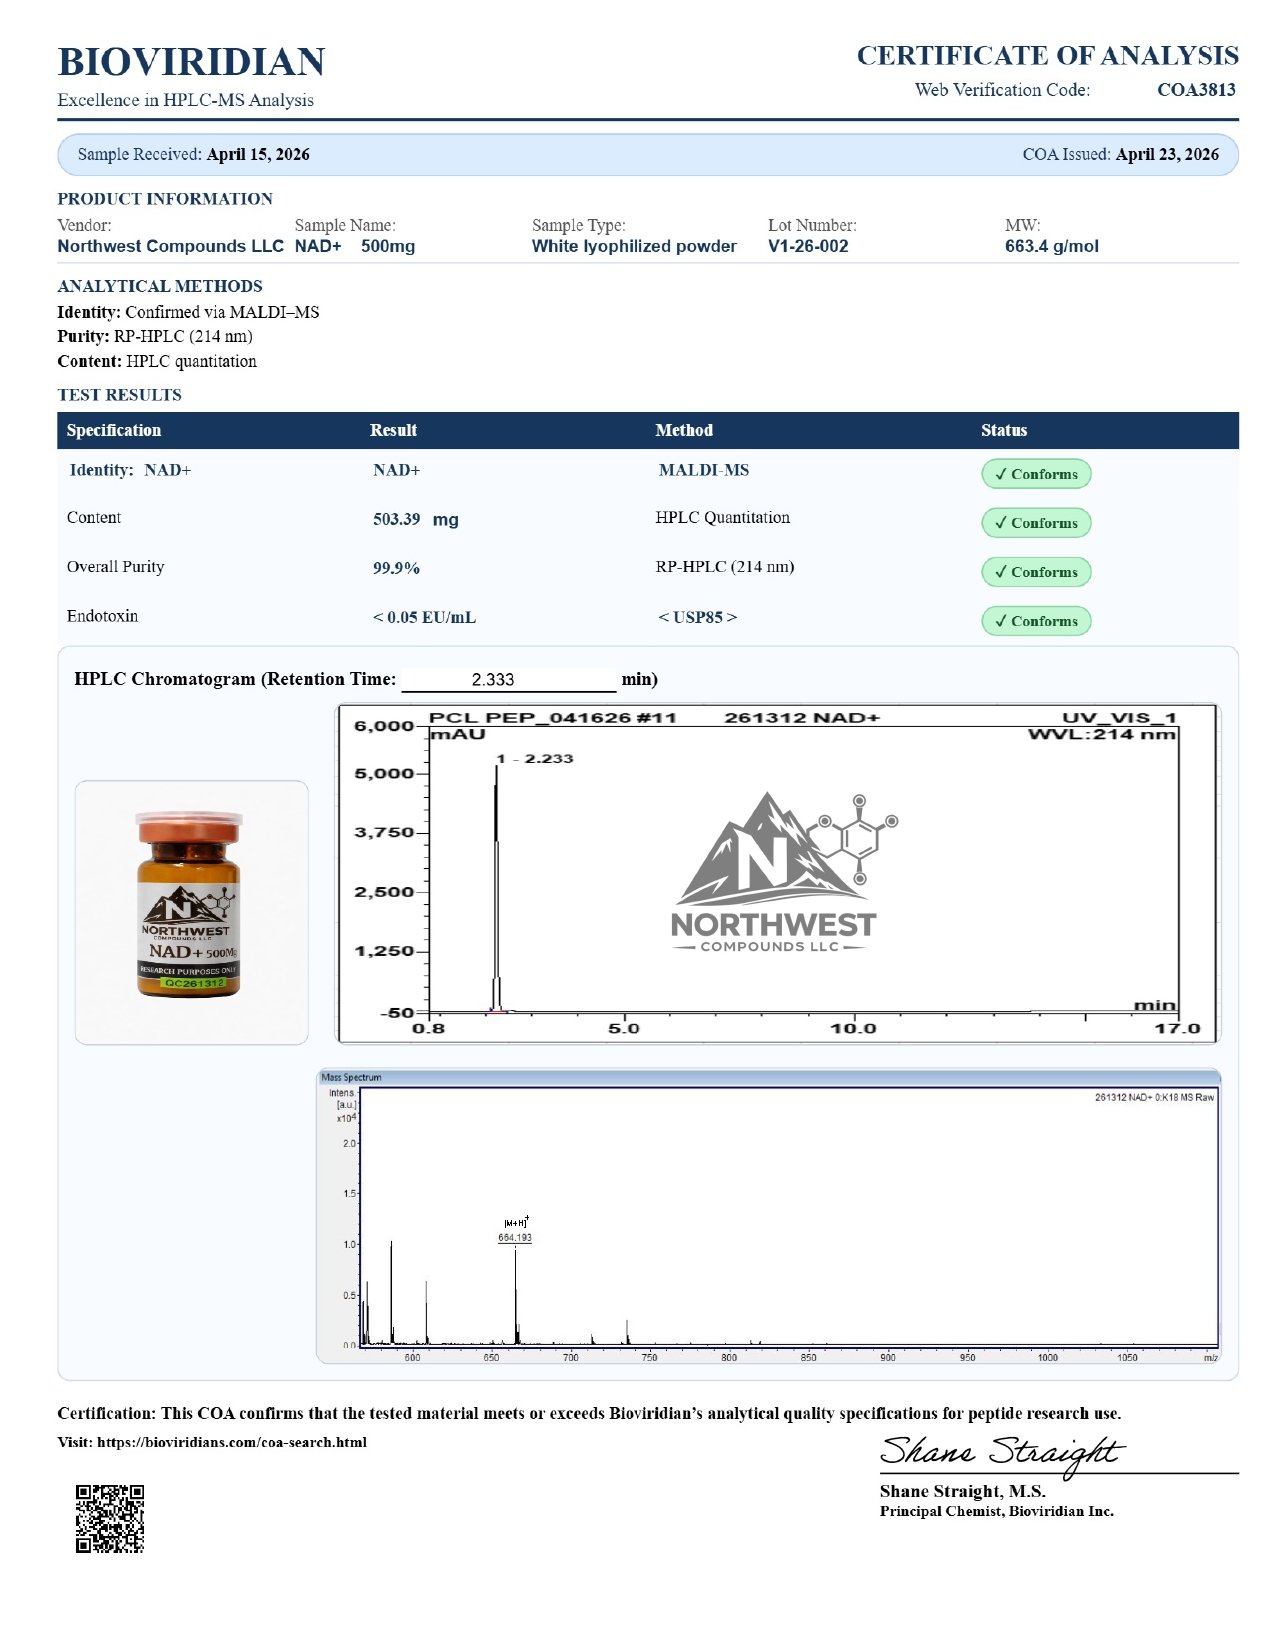Click the PRODUCT INFORMATION section heading
This screenshot has height=1650, width=1275.
pyautogui.click(x=165, y=199)
